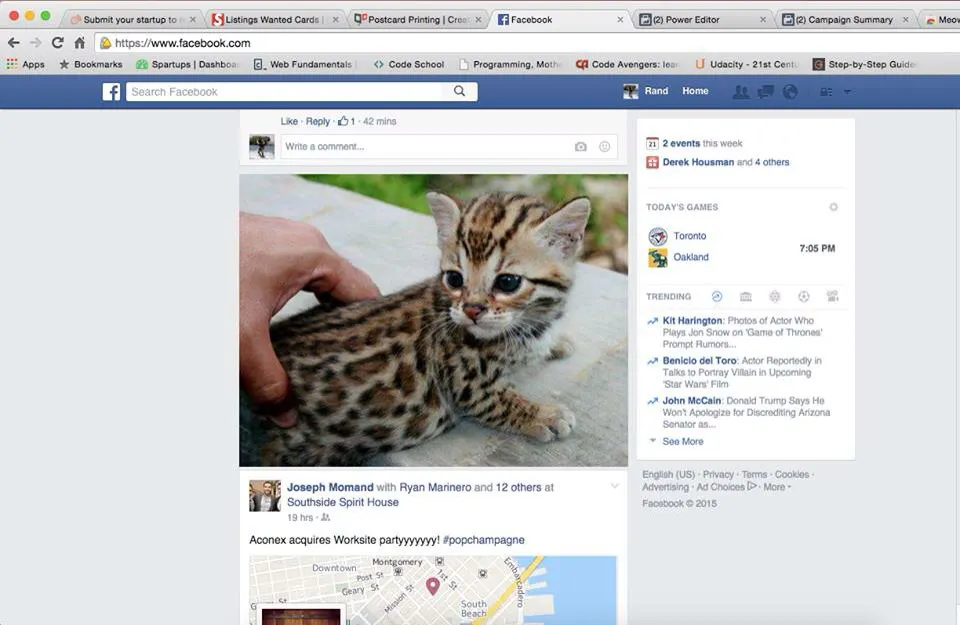Open the kitten photo
Image resolution: width=960 pixels, height=625 pixels.
pos(433,320)
